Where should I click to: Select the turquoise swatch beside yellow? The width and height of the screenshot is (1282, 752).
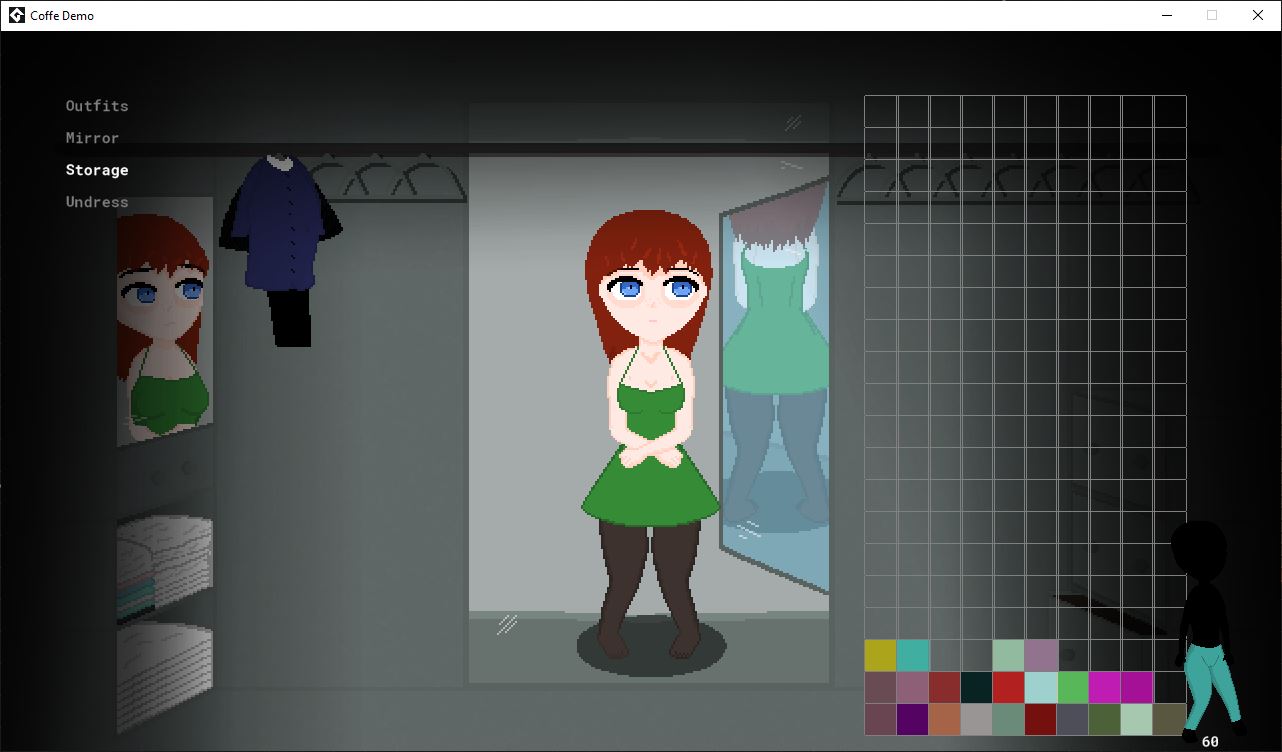coord(912,655)
